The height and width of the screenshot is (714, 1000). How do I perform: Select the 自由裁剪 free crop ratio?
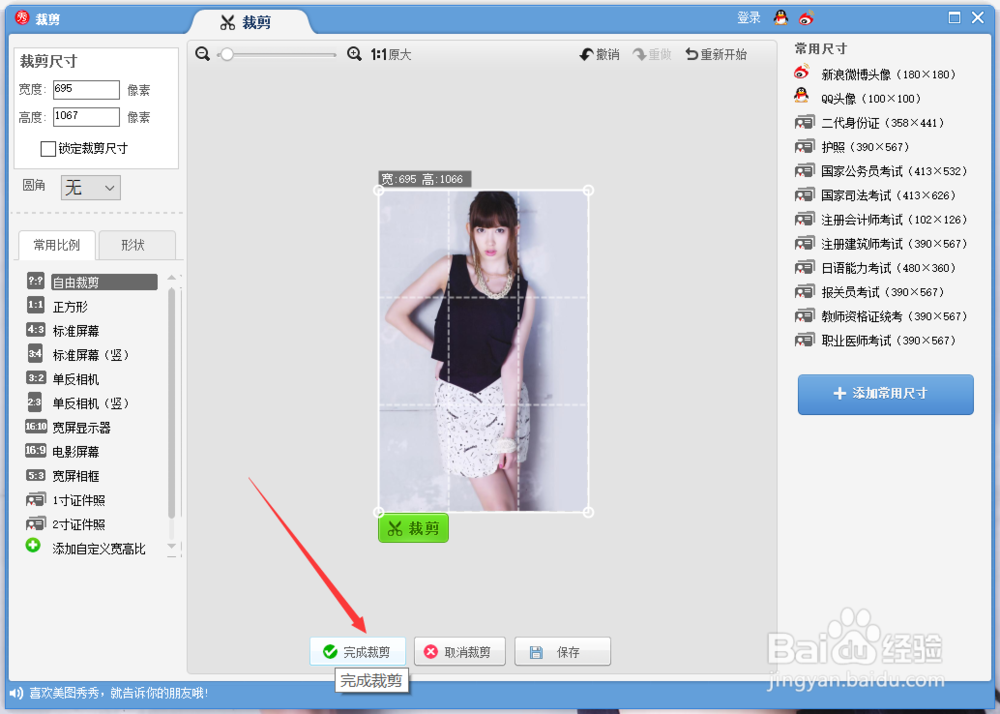pyautogui.click(x=92, y=282)
